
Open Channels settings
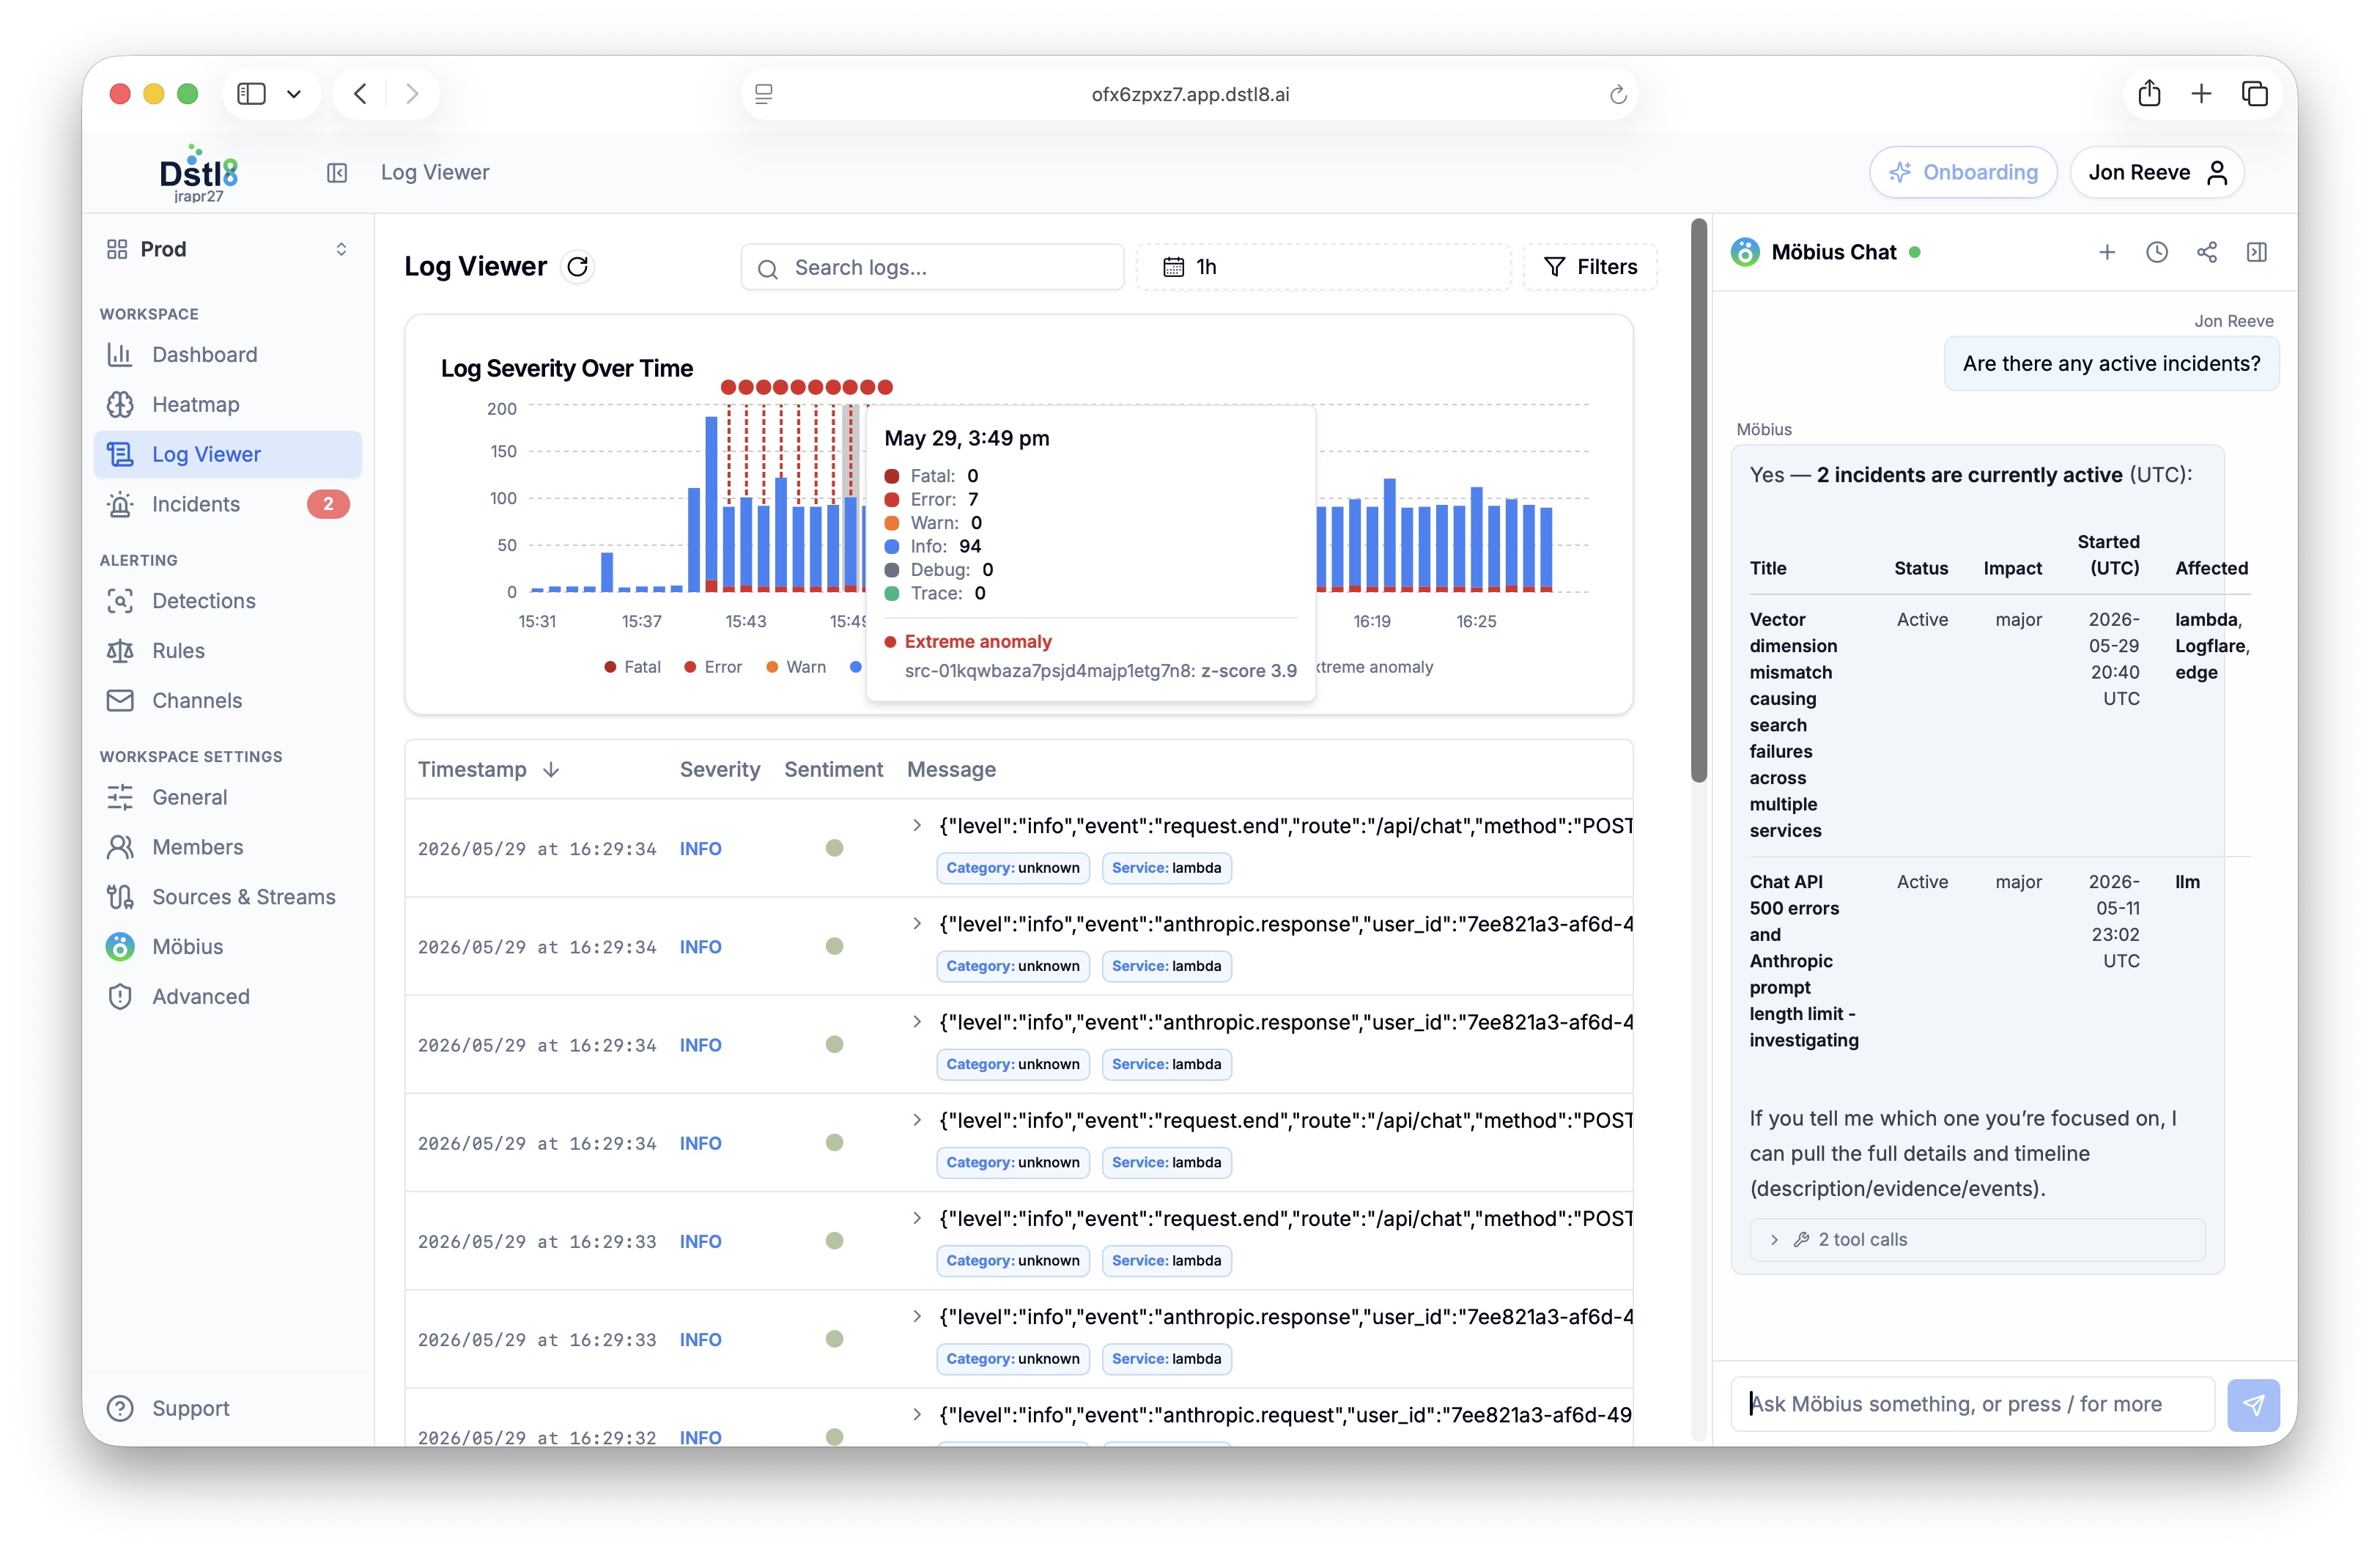tap(228, 701)
